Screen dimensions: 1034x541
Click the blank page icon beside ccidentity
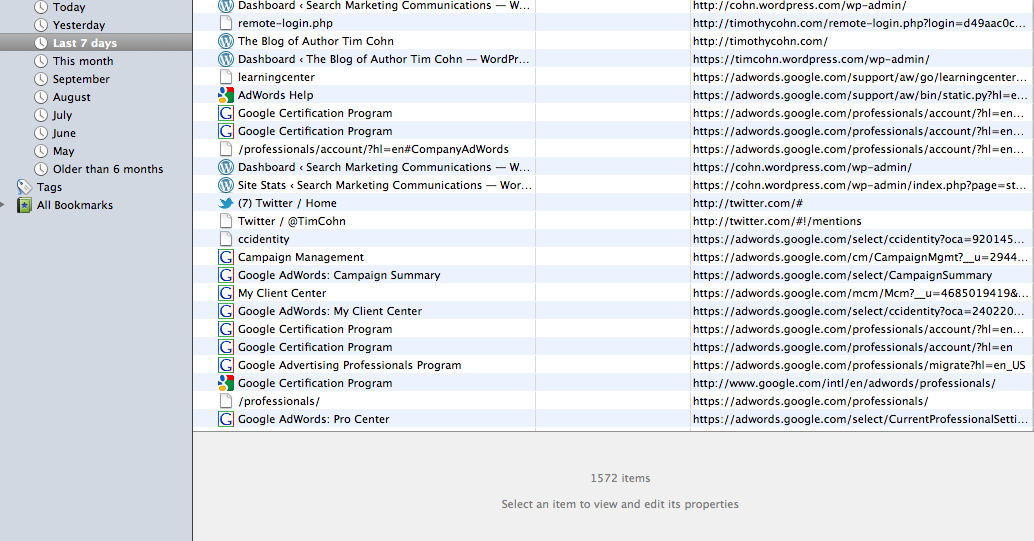[x=226, y=239]
